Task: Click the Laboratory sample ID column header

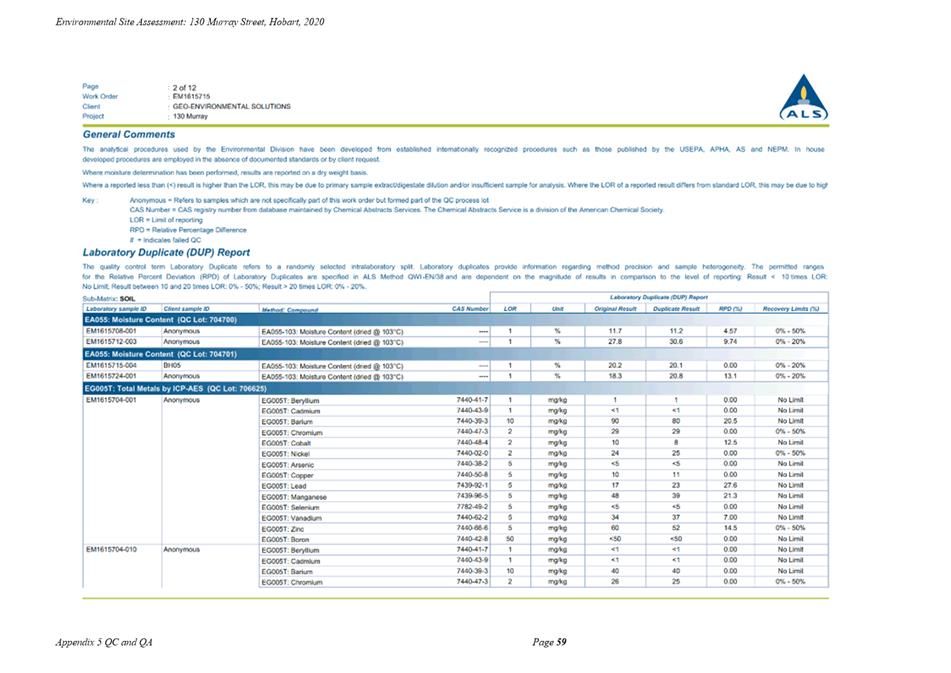Action: (x=116, y=309)
